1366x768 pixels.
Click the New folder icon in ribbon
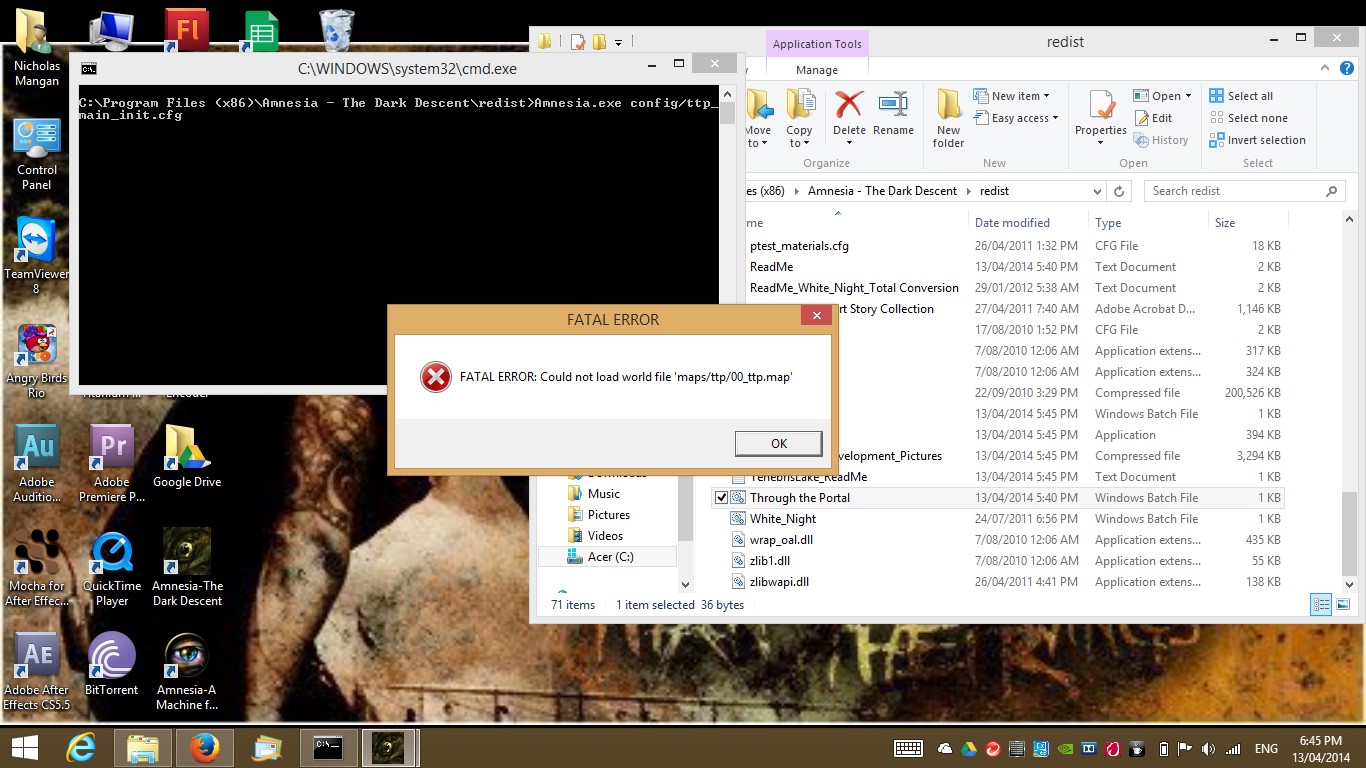948,104
